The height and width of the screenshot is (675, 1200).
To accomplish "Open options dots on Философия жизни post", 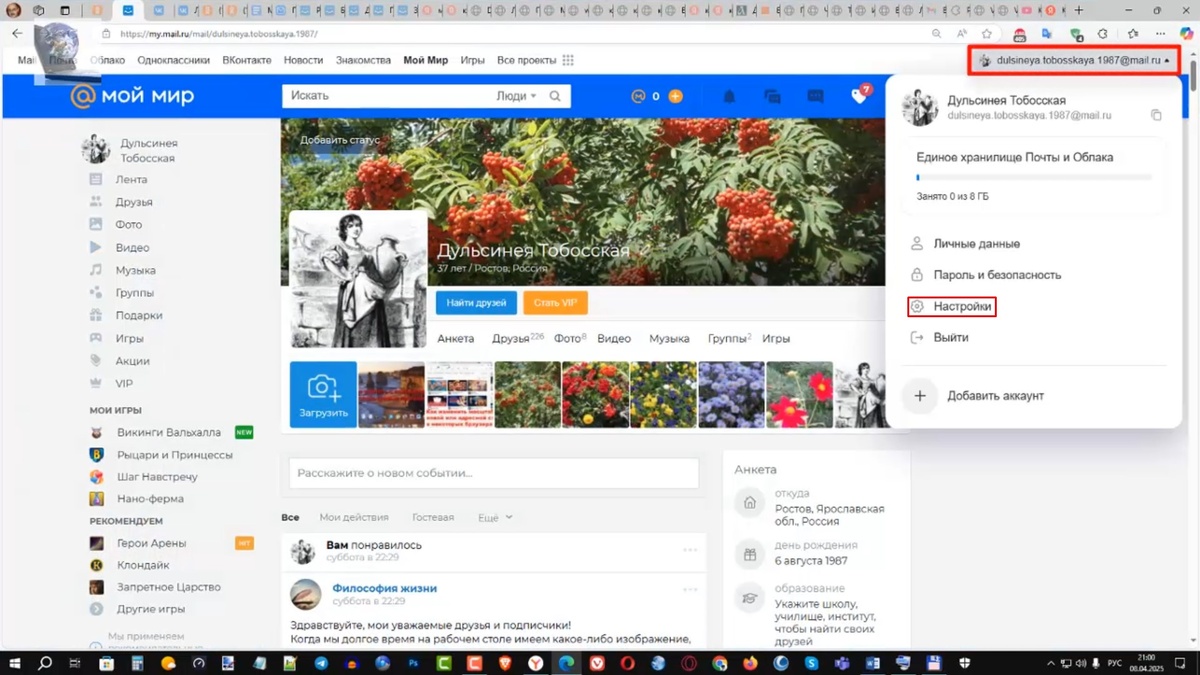I will pos(690,588).
